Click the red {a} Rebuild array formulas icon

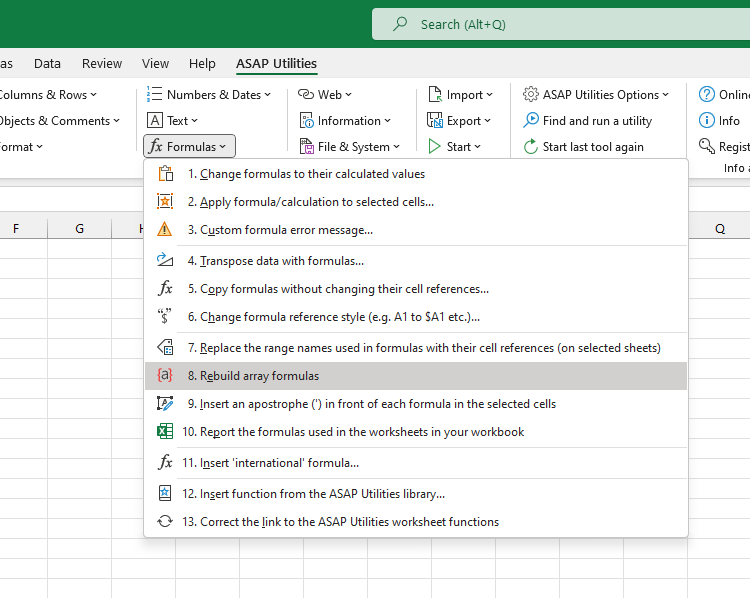coord(165,375)
